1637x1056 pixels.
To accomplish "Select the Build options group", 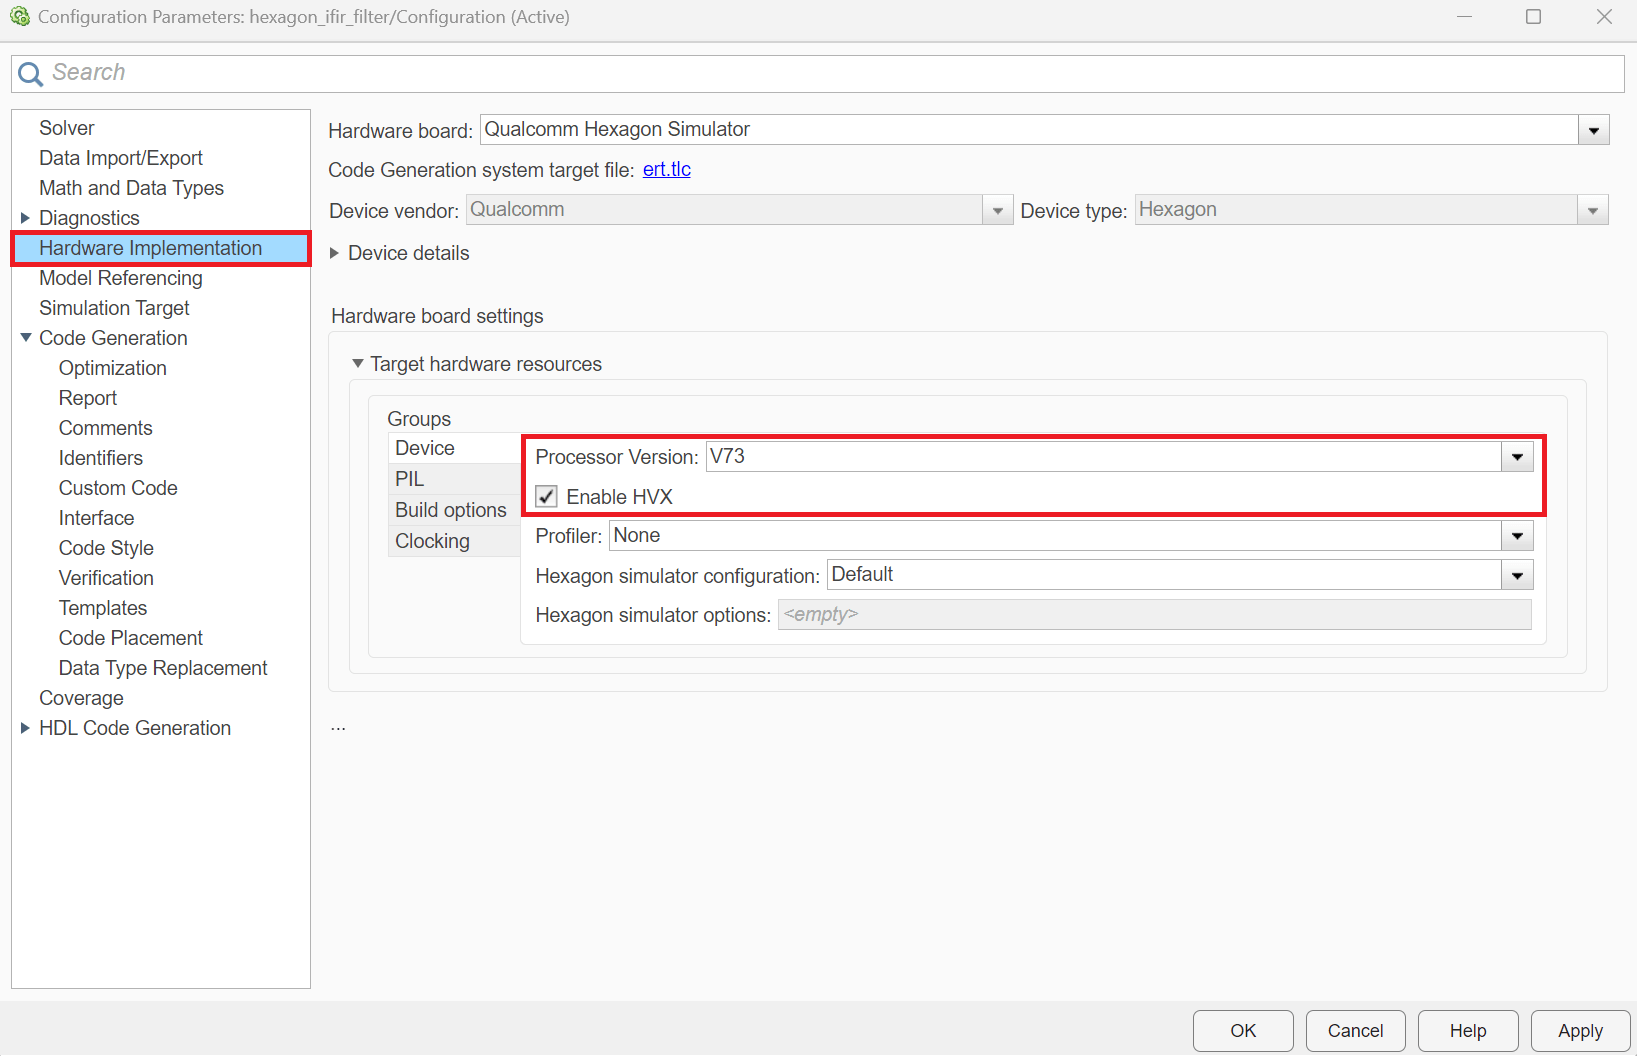I will click(450, 510).
